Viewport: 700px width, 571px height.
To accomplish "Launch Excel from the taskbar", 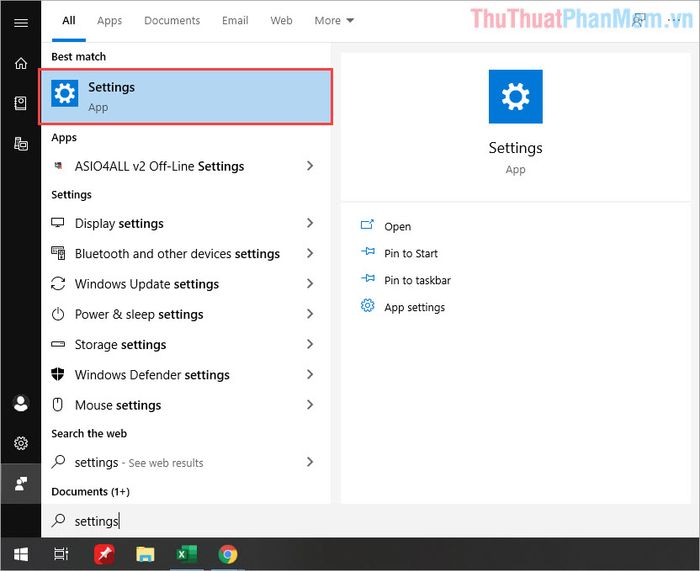I will point(187,554).
